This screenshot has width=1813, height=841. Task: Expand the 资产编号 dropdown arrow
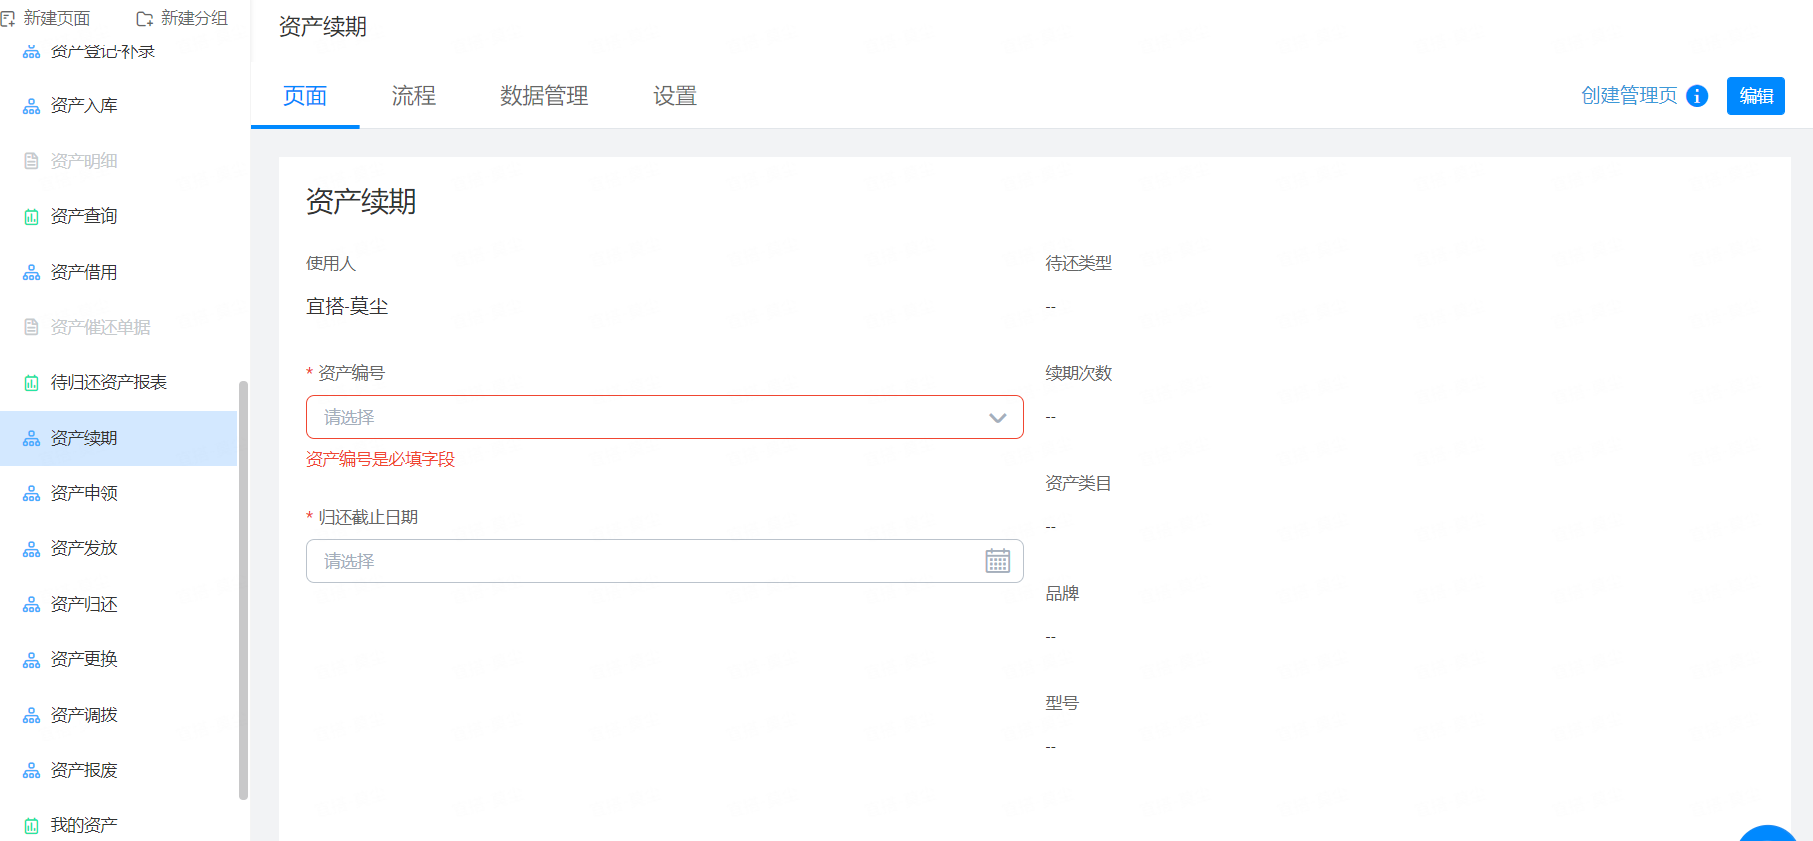click(997, 418)
